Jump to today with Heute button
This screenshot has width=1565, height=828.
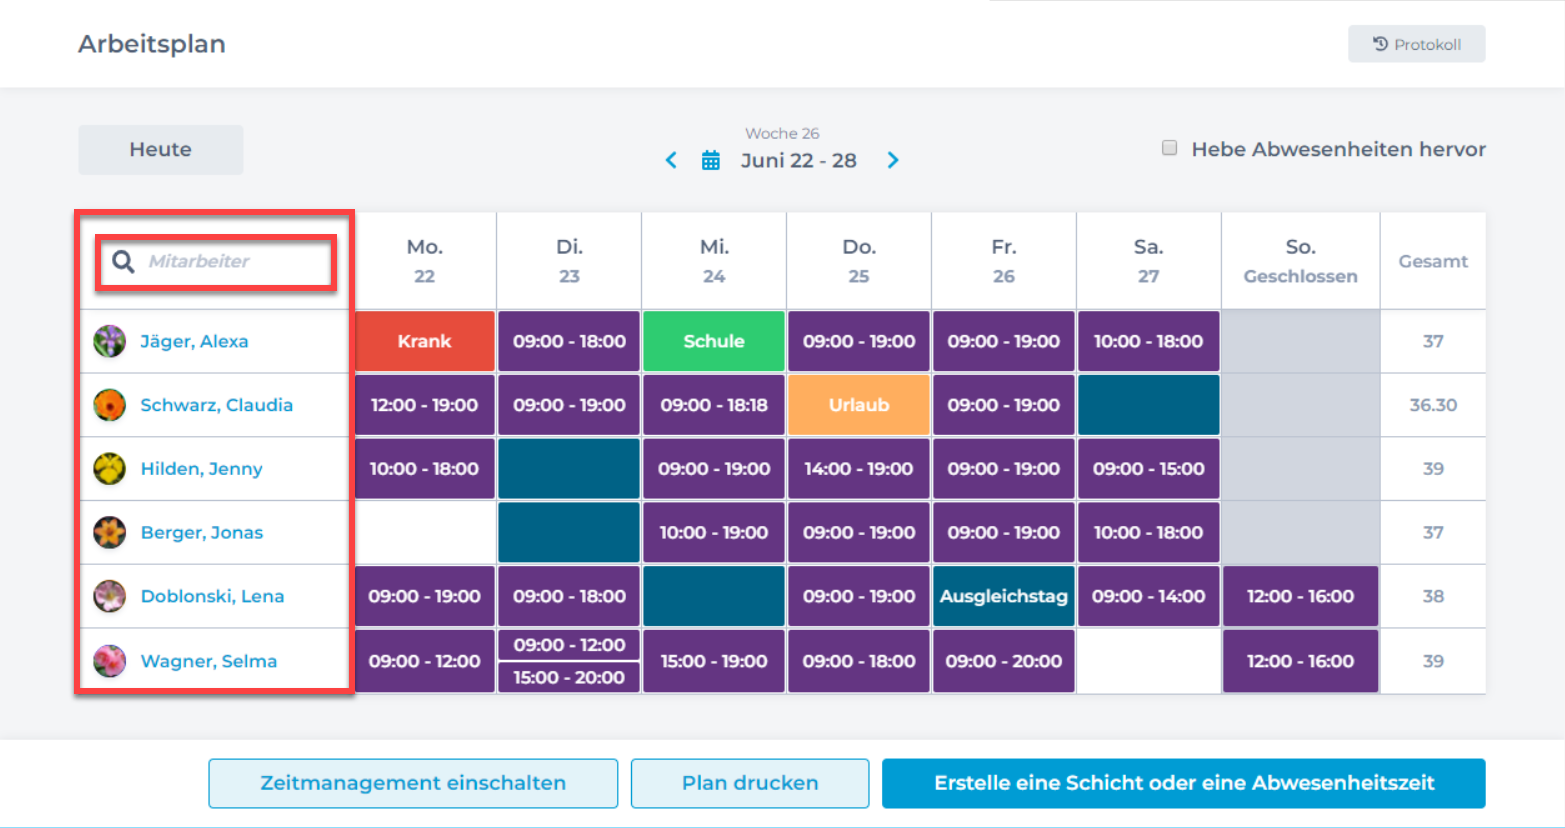point(160,150)
